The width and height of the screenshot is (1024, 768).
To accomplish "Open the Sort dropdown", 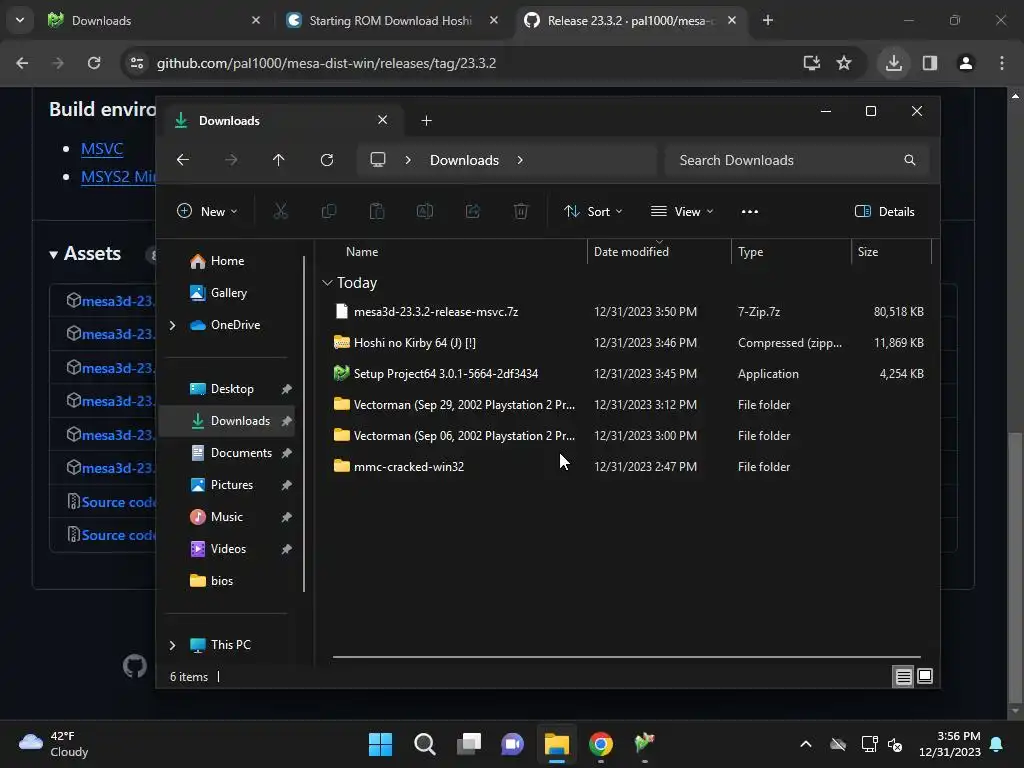I will coord(593,211).
